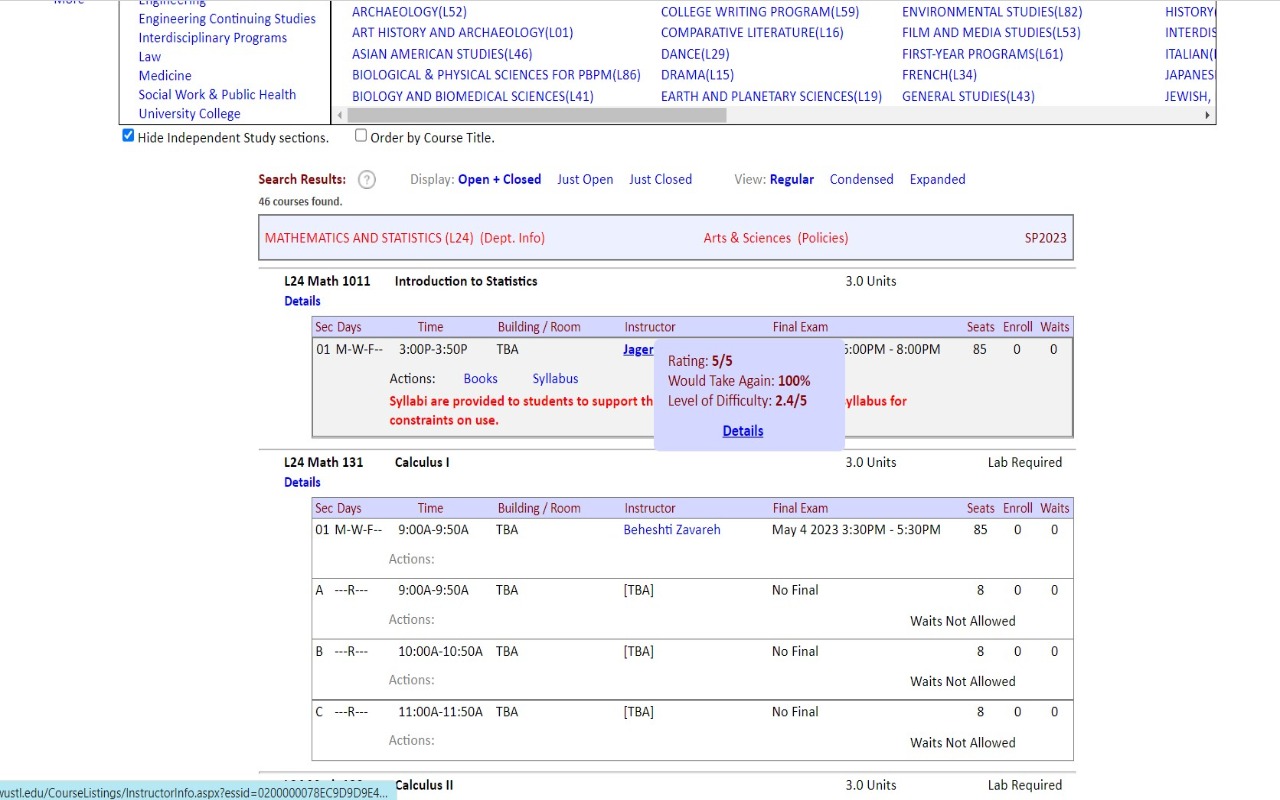Open Syllabus for Math 1011 section
This screenshot has width=1280, height=800.
coord(555,379)
